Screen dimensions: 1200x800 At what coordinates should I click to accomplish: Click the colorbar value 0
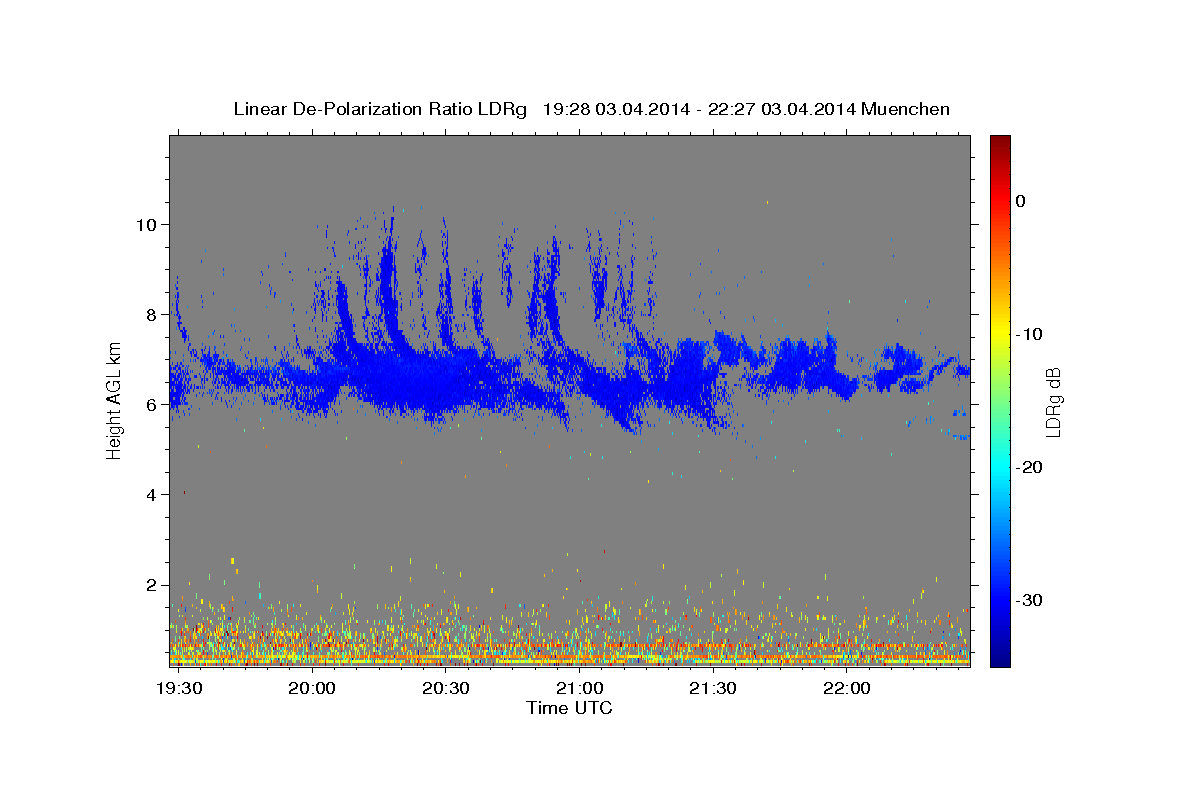click(x=1021, y=201)
